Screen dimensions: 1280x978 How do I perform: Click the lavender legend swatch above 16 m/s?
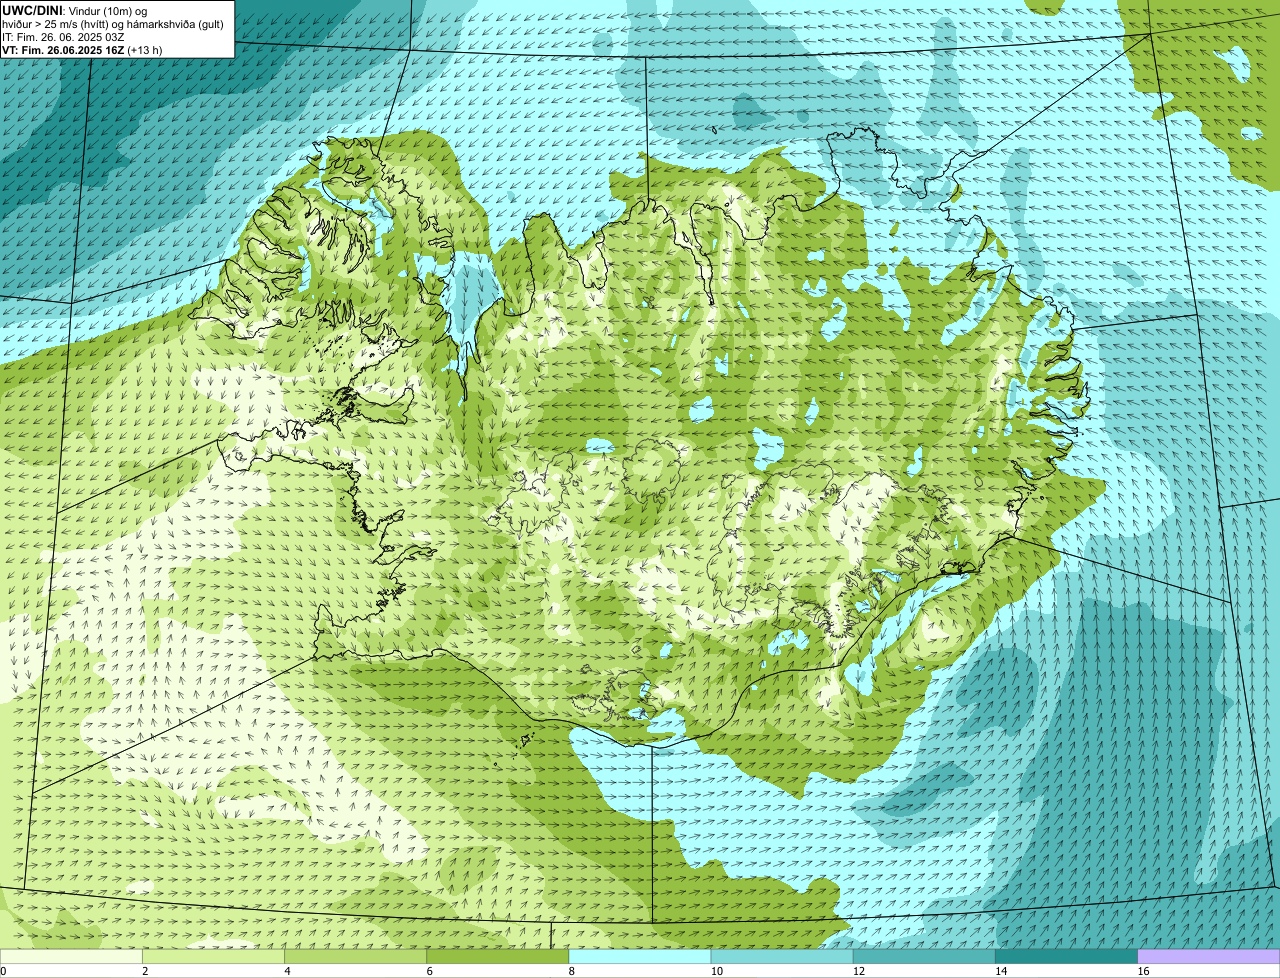point(1208,957)
